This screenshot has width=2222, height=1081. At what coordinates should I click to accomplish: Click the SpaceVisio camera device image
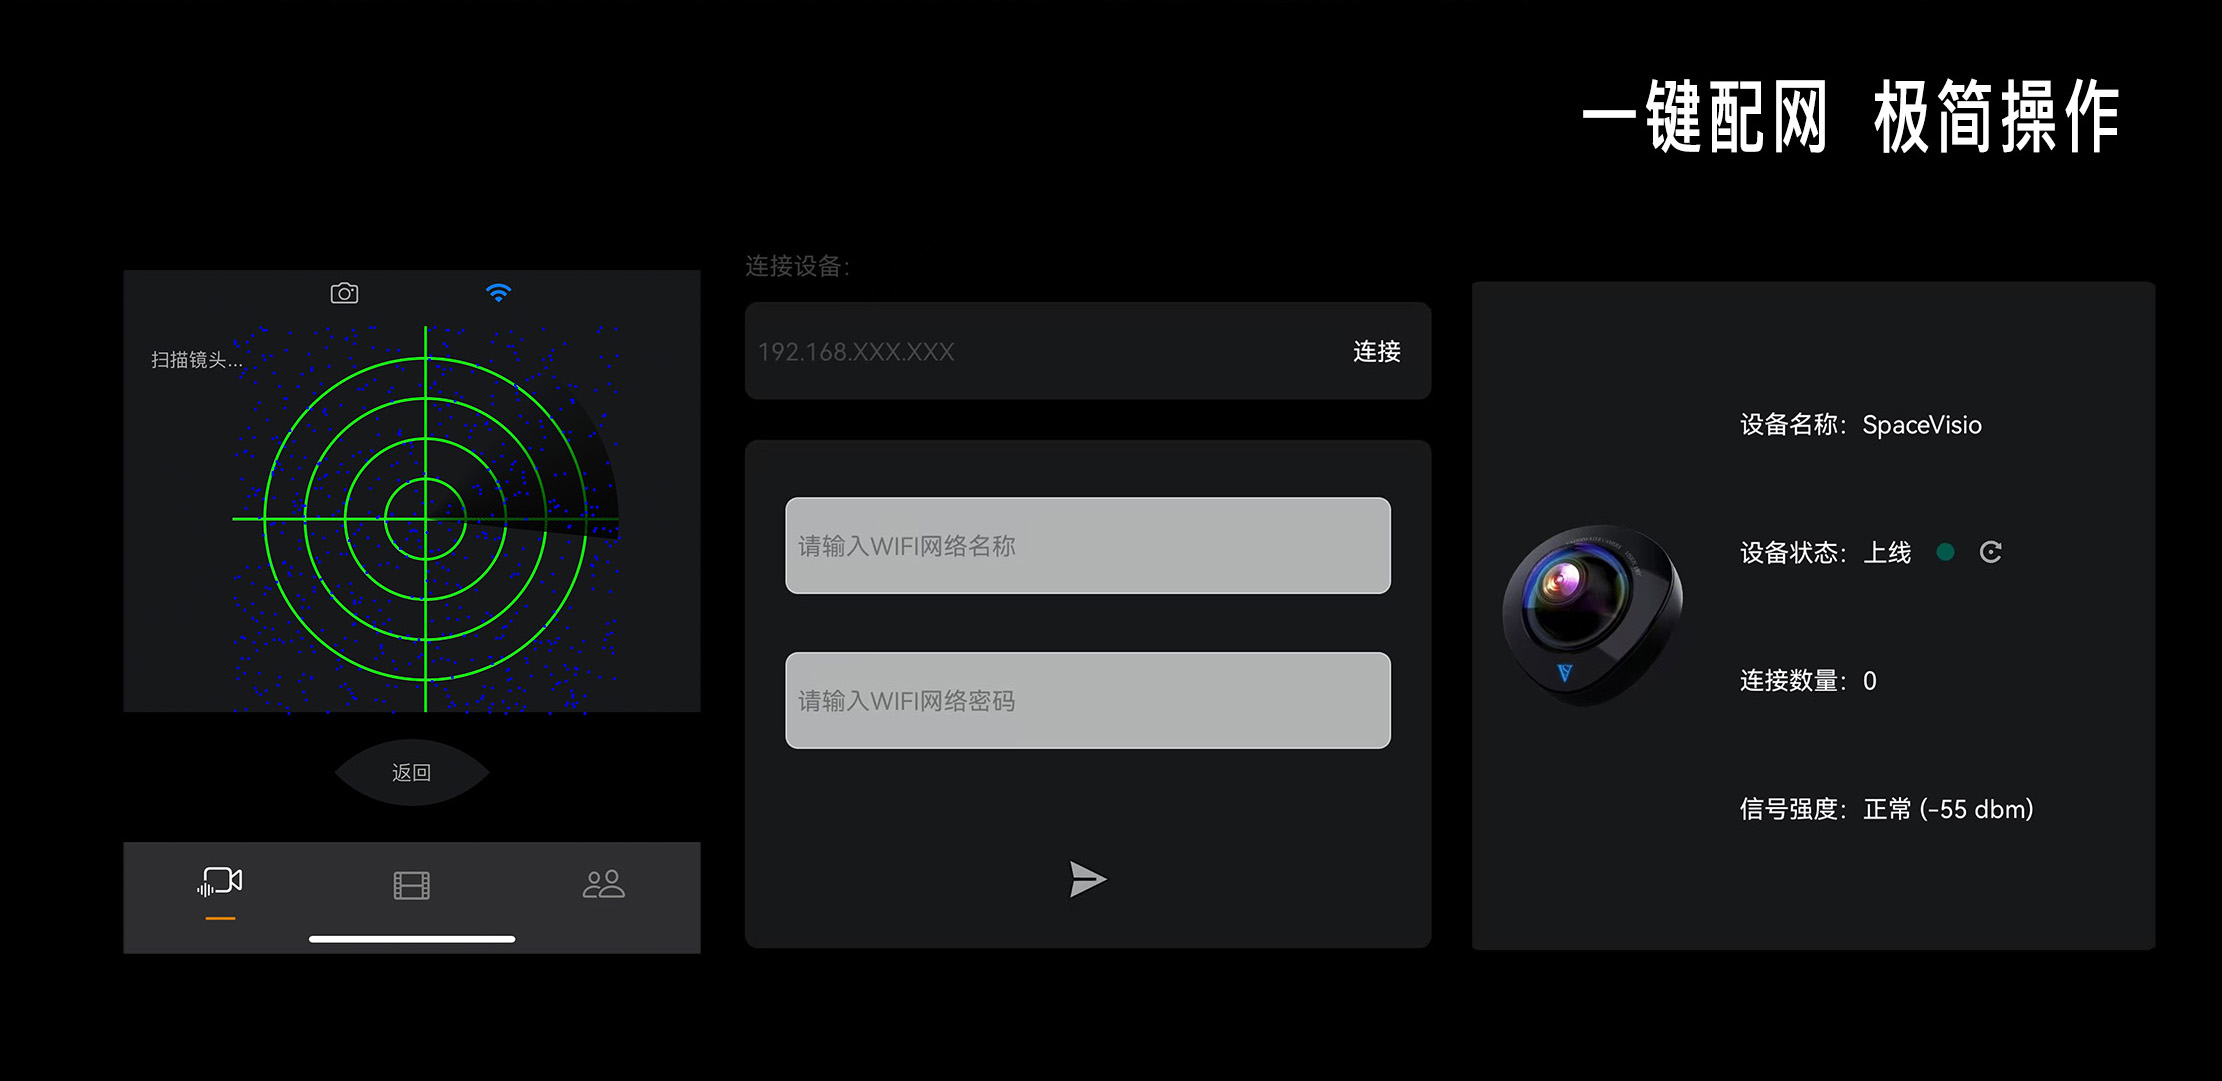[1592, 614]
